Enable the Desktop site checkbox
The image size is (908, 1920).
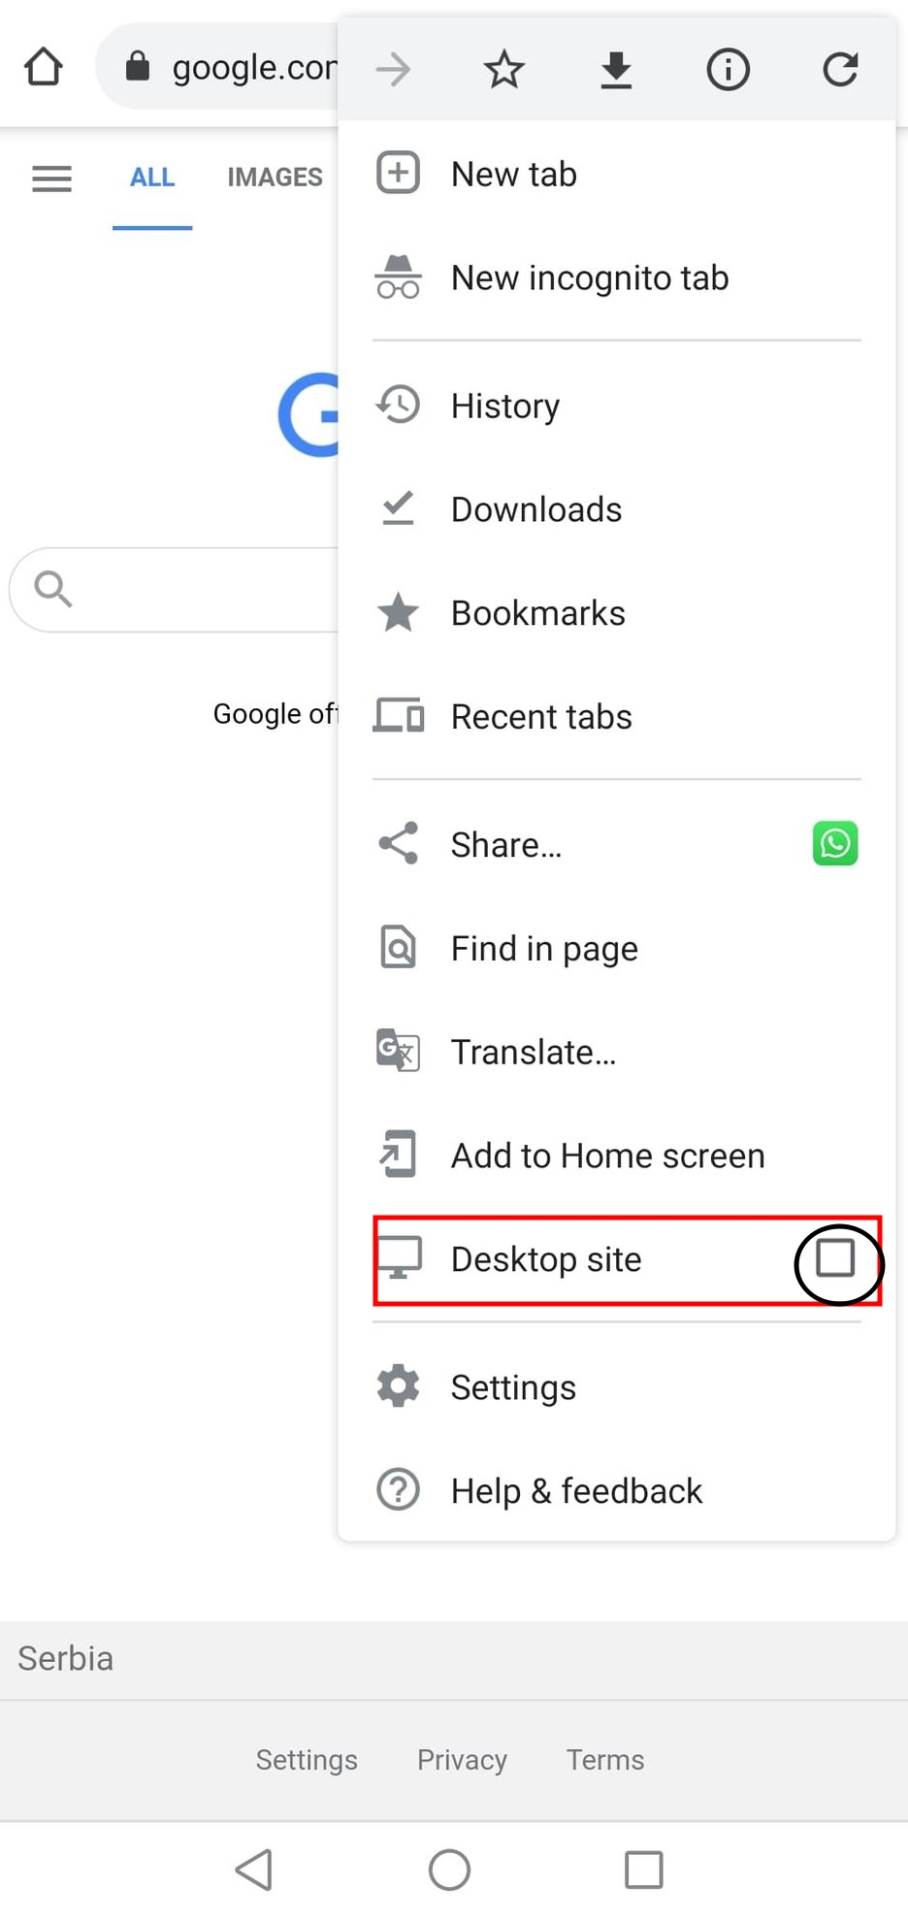(x=835, y=1258)
